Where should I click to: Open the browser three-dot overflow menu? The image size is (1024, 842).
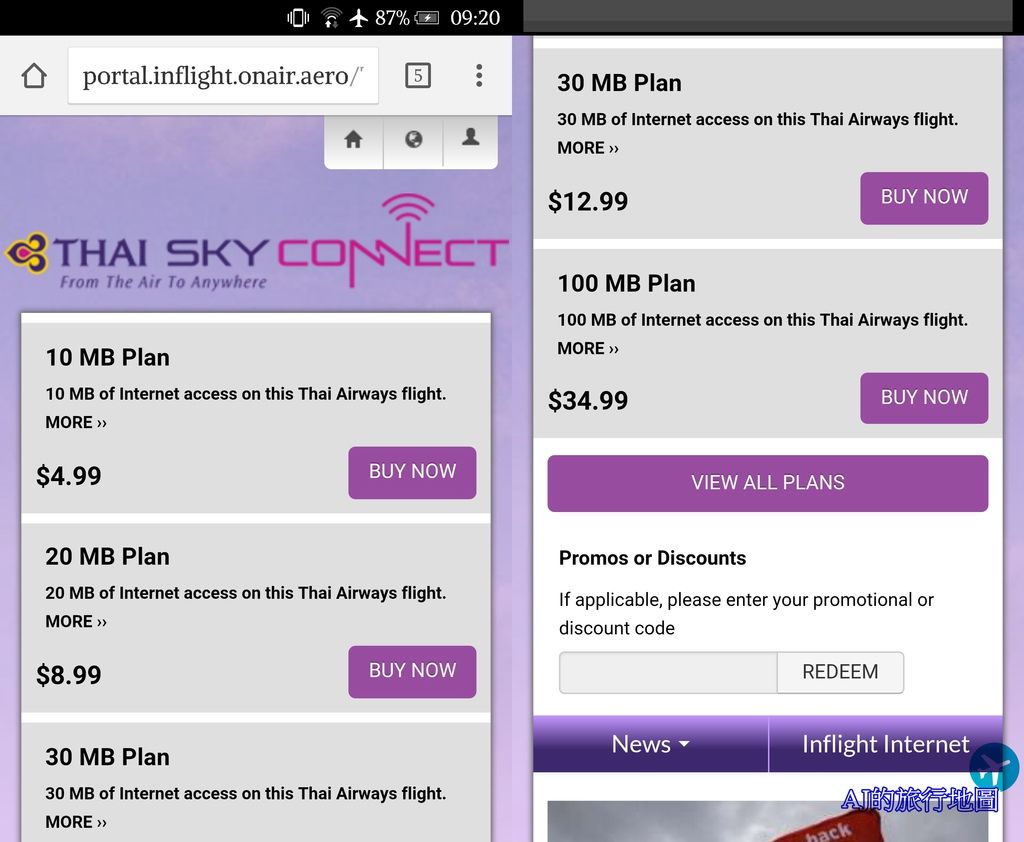click(479, 76)
